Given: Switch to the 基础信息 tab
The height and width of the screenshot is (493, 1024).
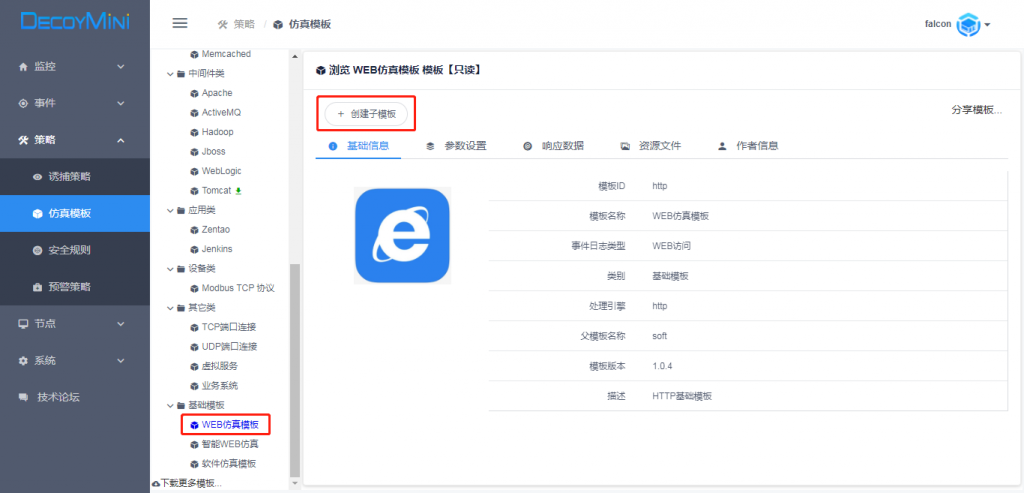Looking at the screenshot, I should click(x=359, y=146).
